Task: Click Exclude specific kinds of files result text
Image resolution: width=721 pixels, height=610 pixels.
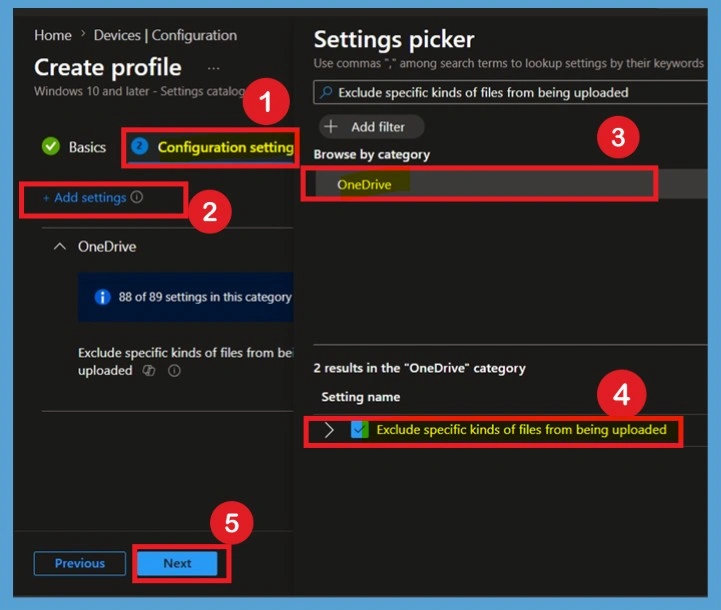Action: [521, 430]
